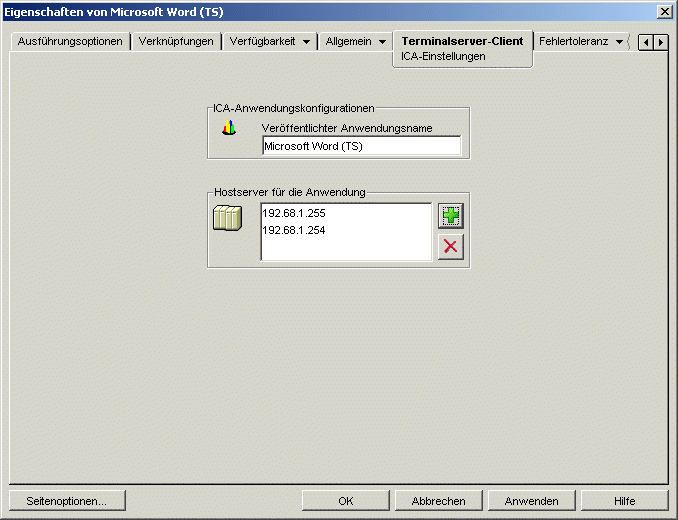Open the Allgemein tab dropdown arrow
Screen dimensions: 678x520
(382, 42)
